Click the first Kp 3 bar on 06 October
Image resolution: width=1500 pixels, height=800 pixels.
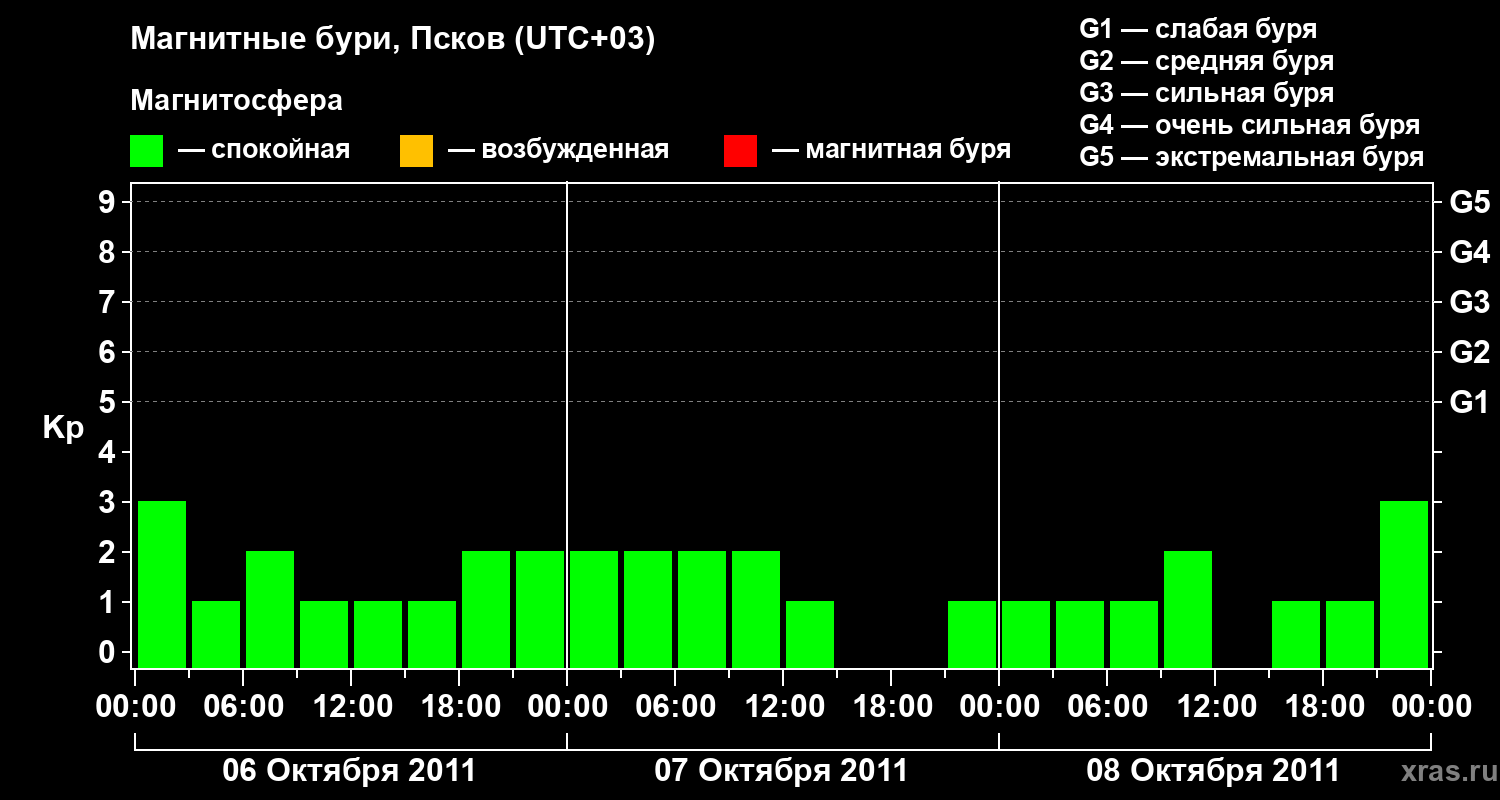[x=162, y=584]
